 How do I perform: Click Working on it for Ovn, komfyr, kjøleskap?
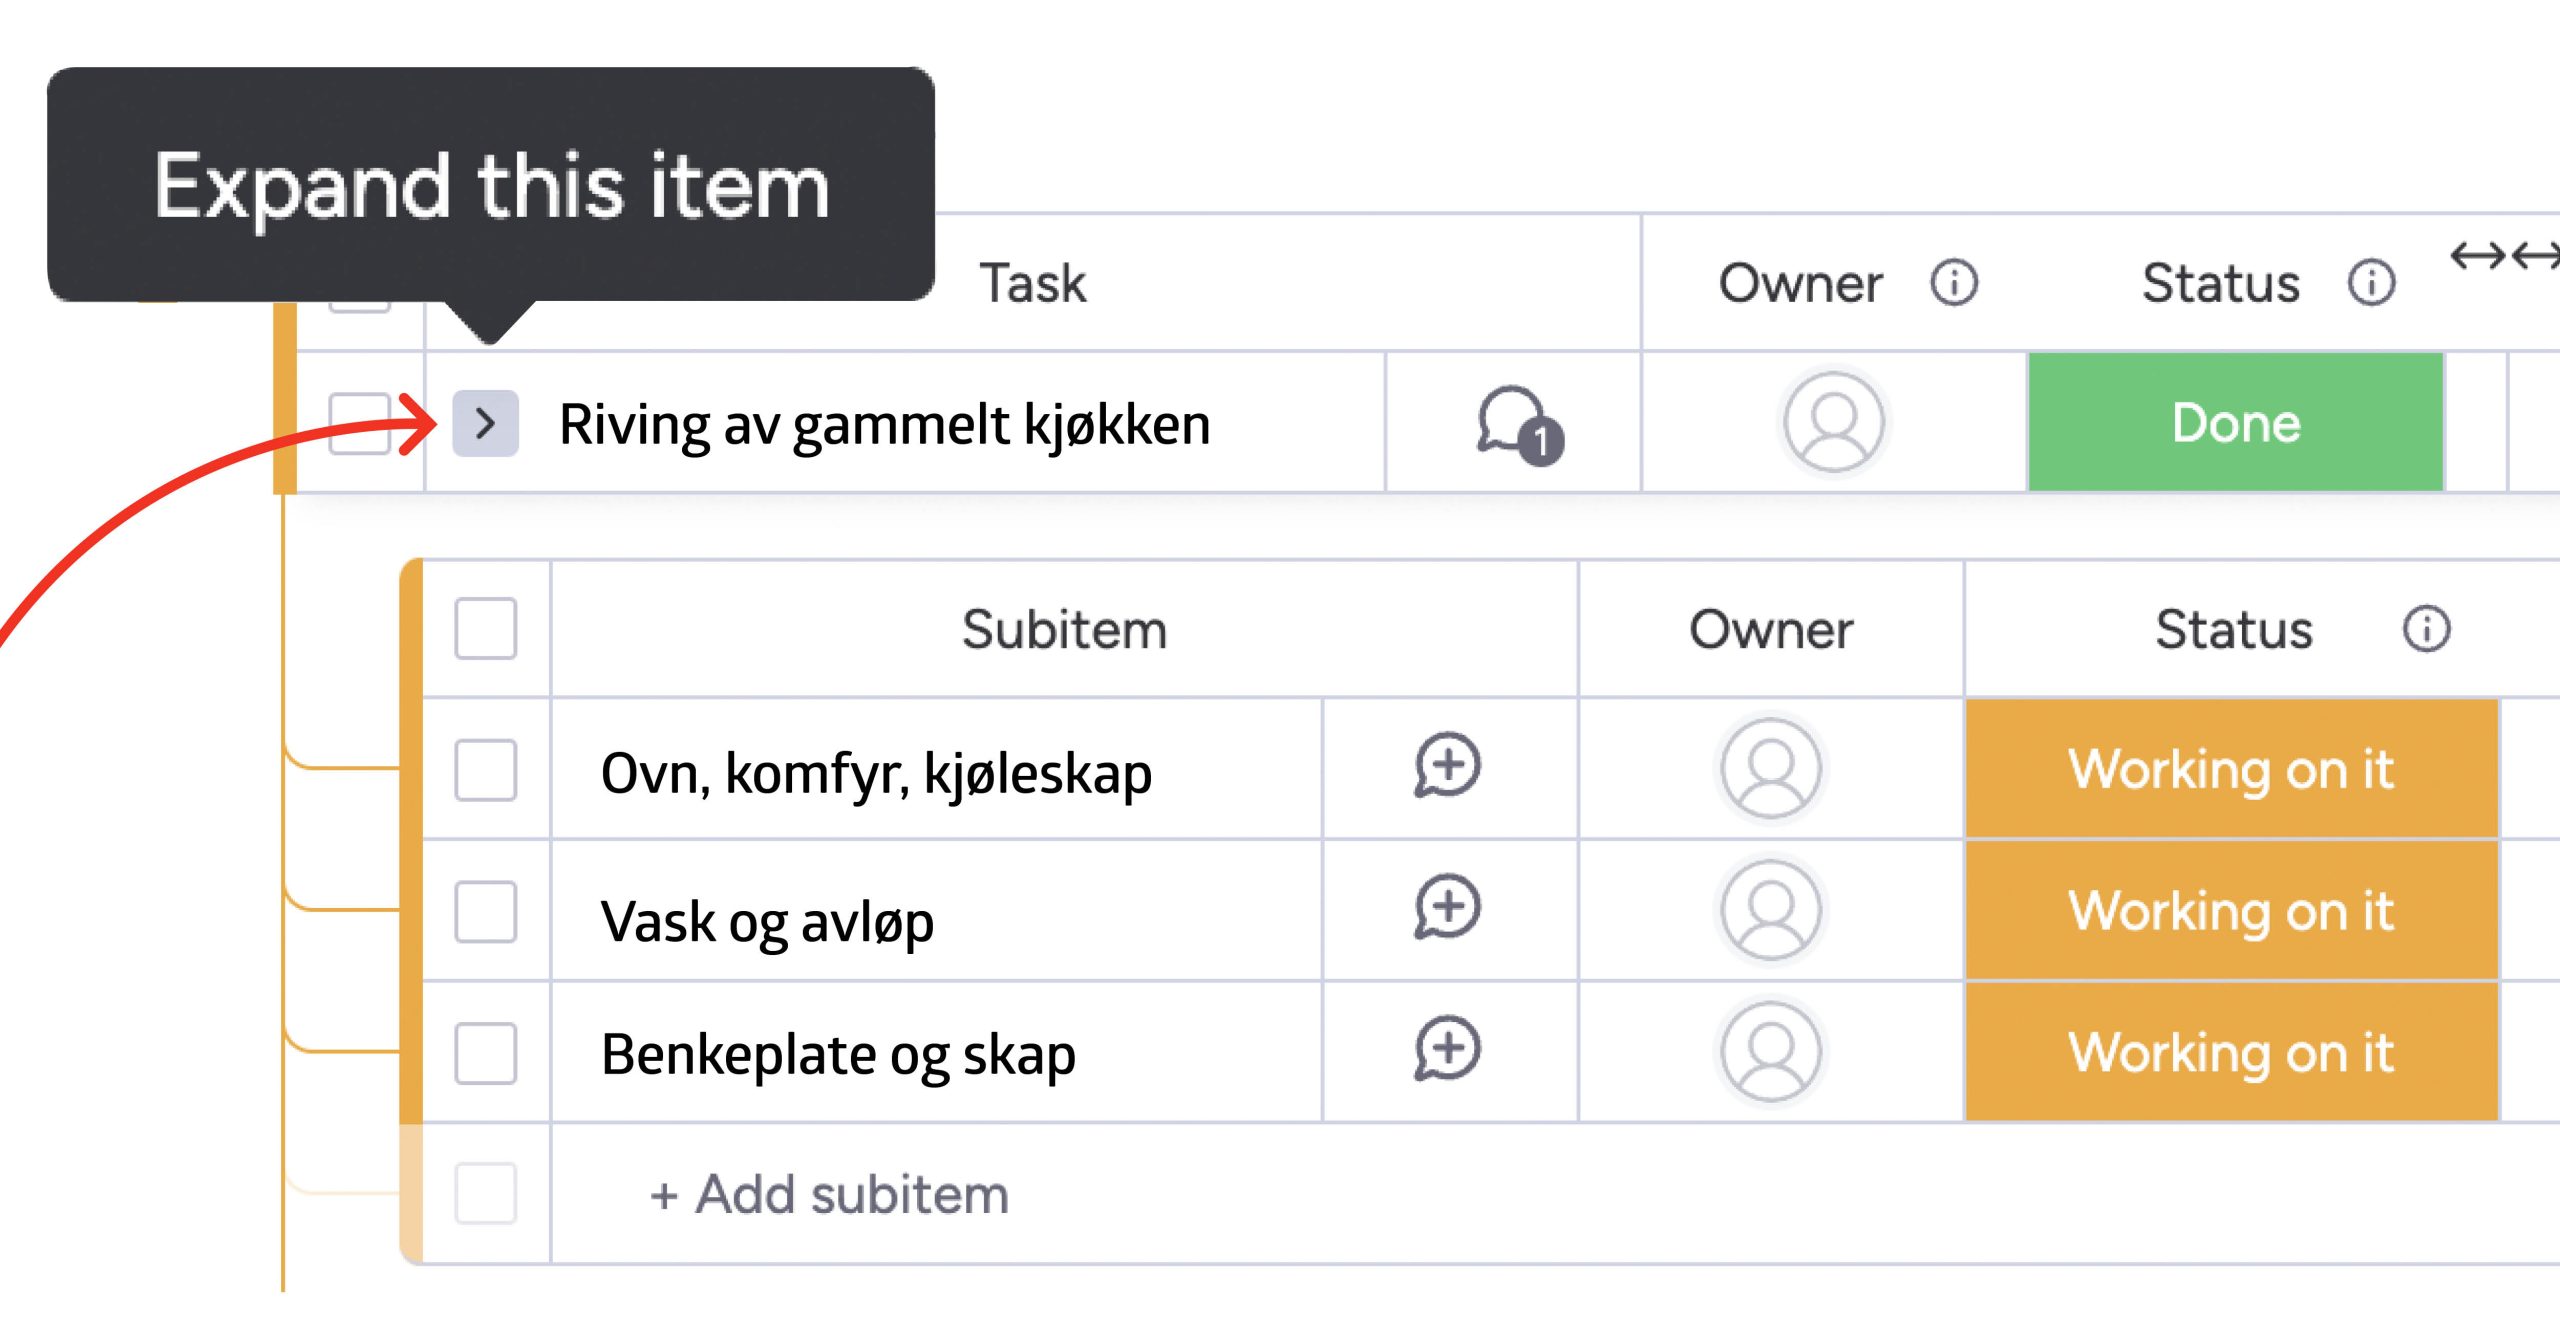[2231, 769]
